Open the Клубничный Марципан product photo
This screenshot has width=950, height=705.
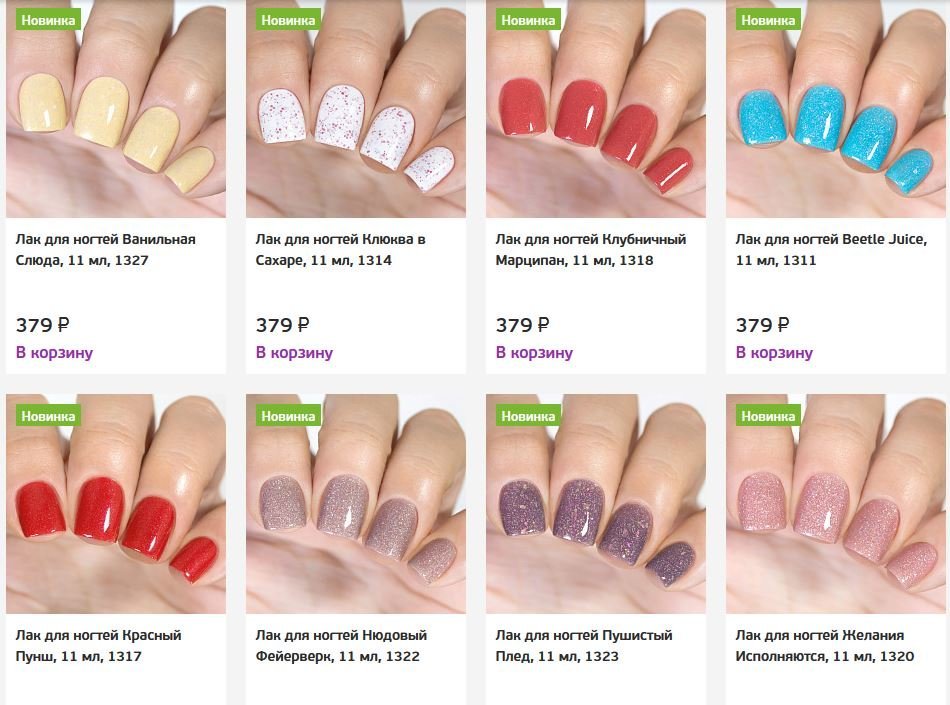(x=596, y=109)
